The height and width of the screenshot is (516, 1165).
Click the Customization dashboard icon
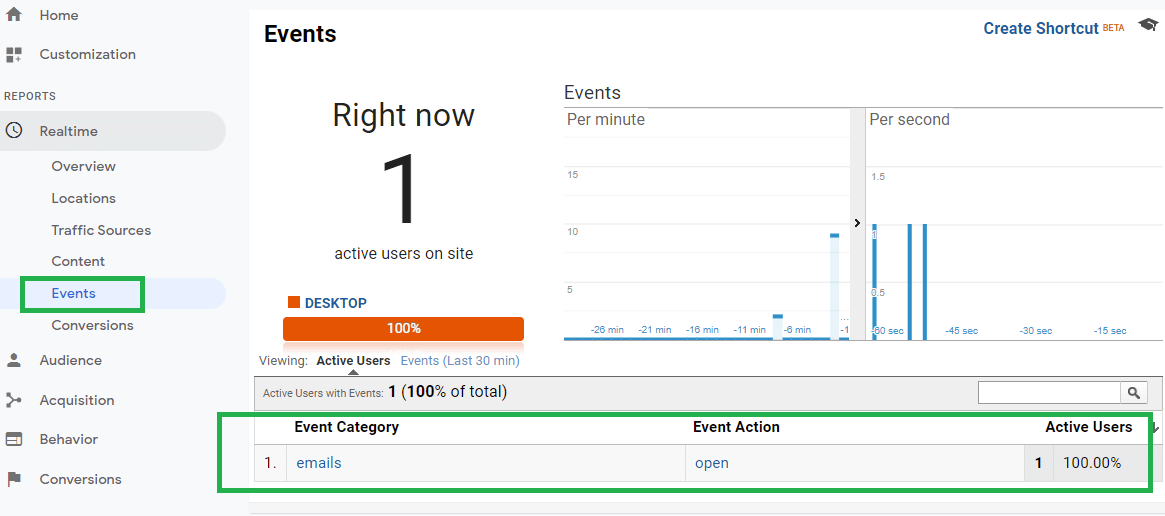pos(13,54)
